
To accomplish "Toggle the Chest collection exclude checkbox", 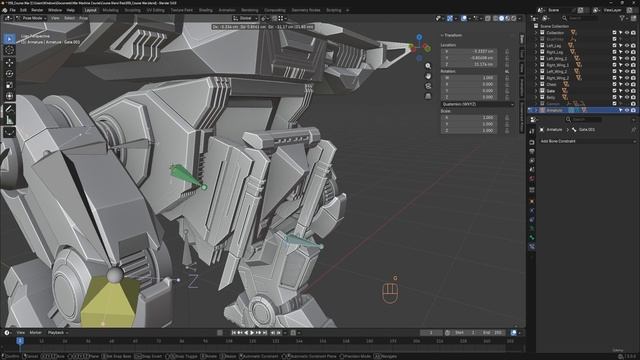I will (x=614, y=84).
